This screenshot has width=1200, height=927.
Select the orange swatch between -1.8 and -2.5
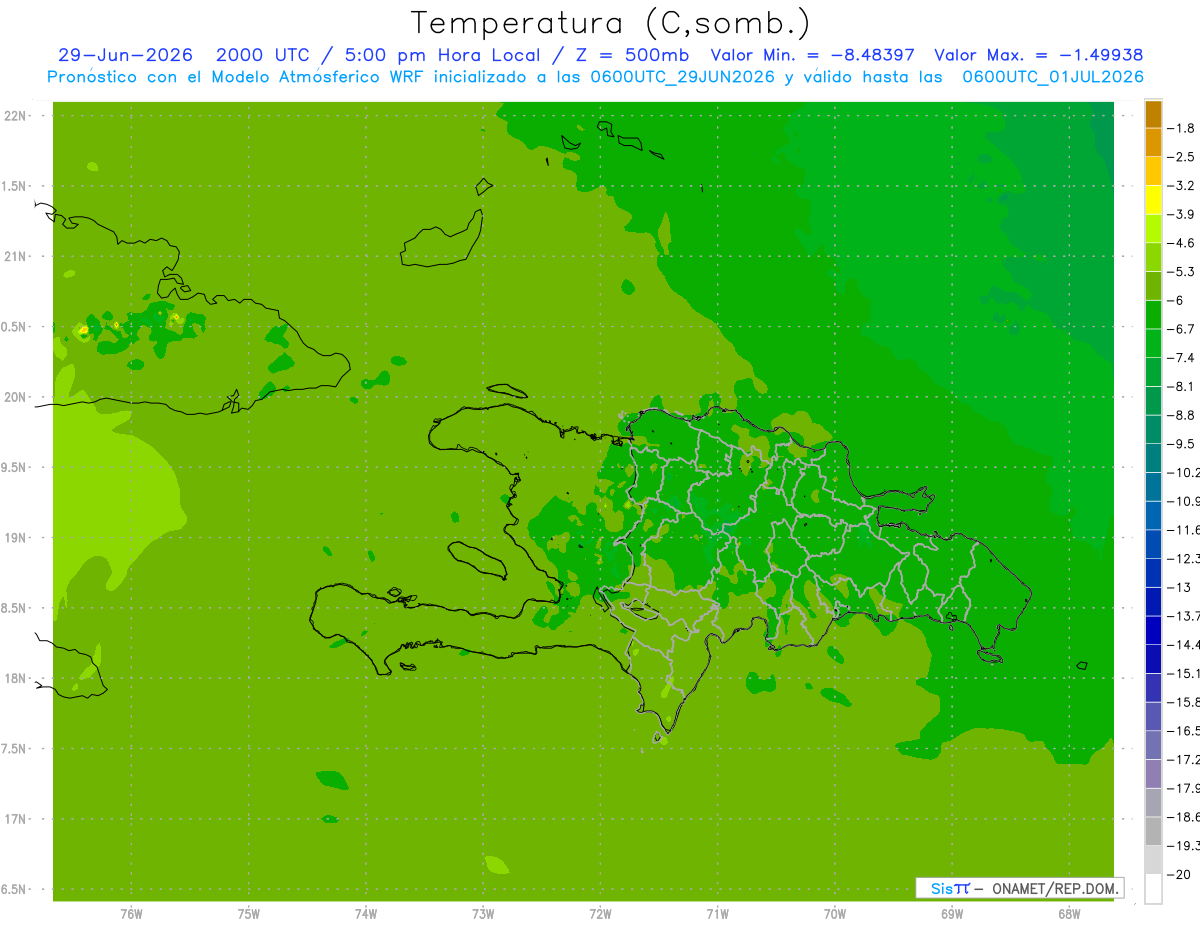click(x=1153, y=143)
